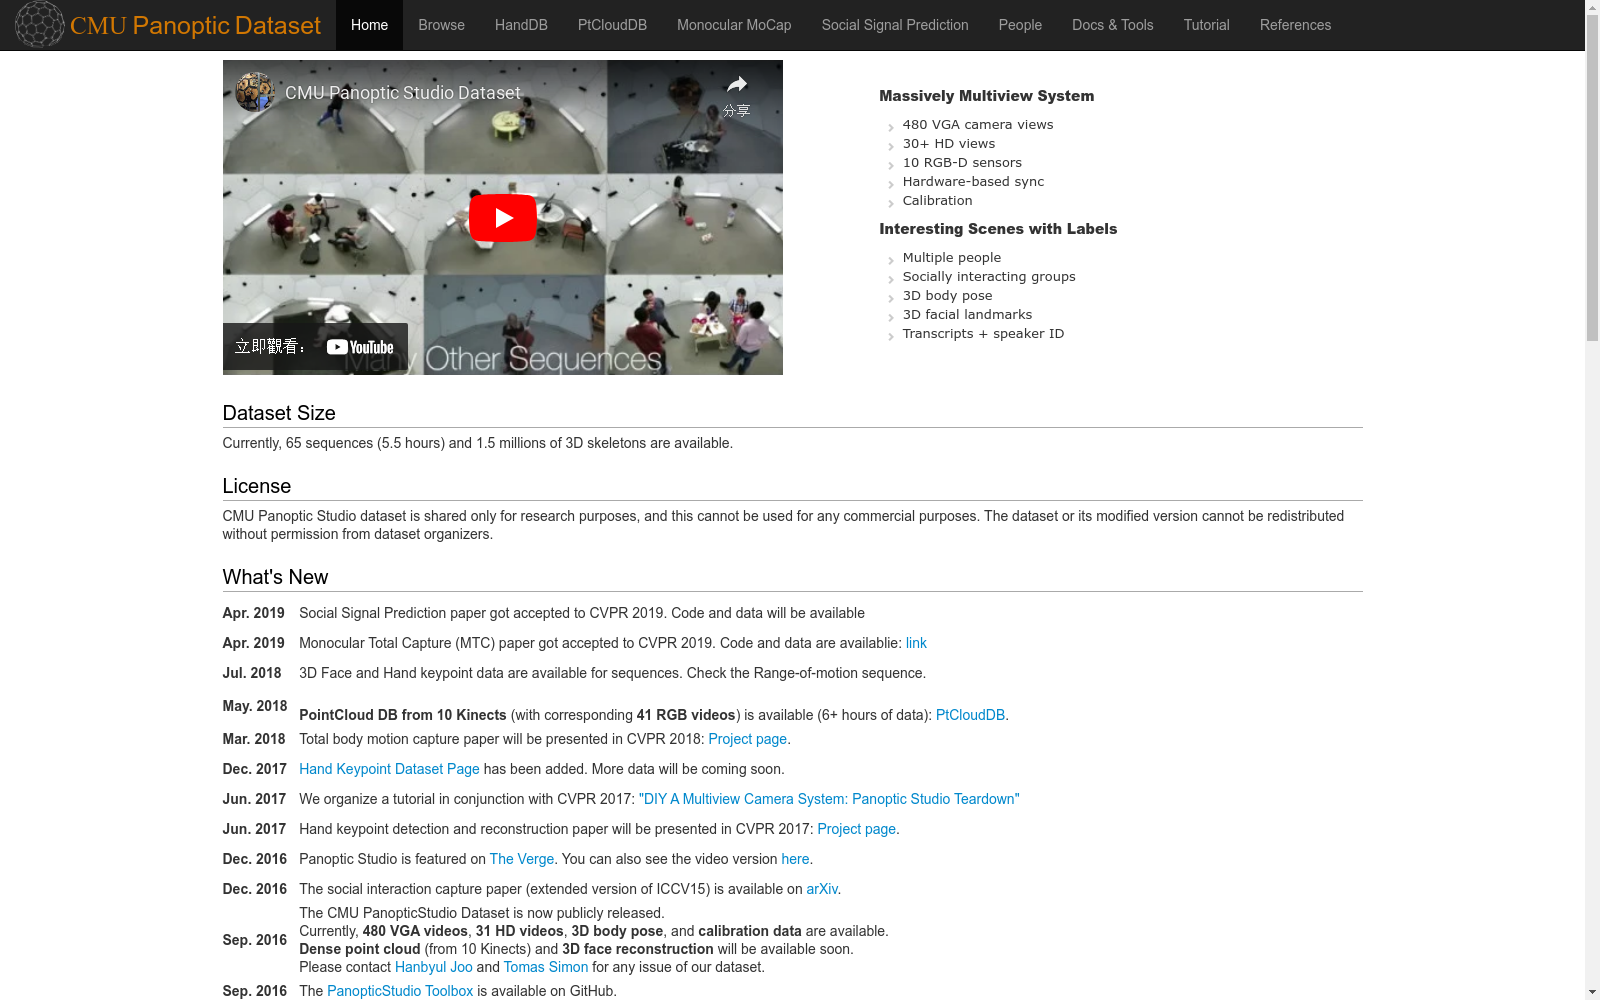Open the PanopticStudio Toolbox GitHub link
The width and height of the screenshot is (1600, 1000).
(400, 991)
